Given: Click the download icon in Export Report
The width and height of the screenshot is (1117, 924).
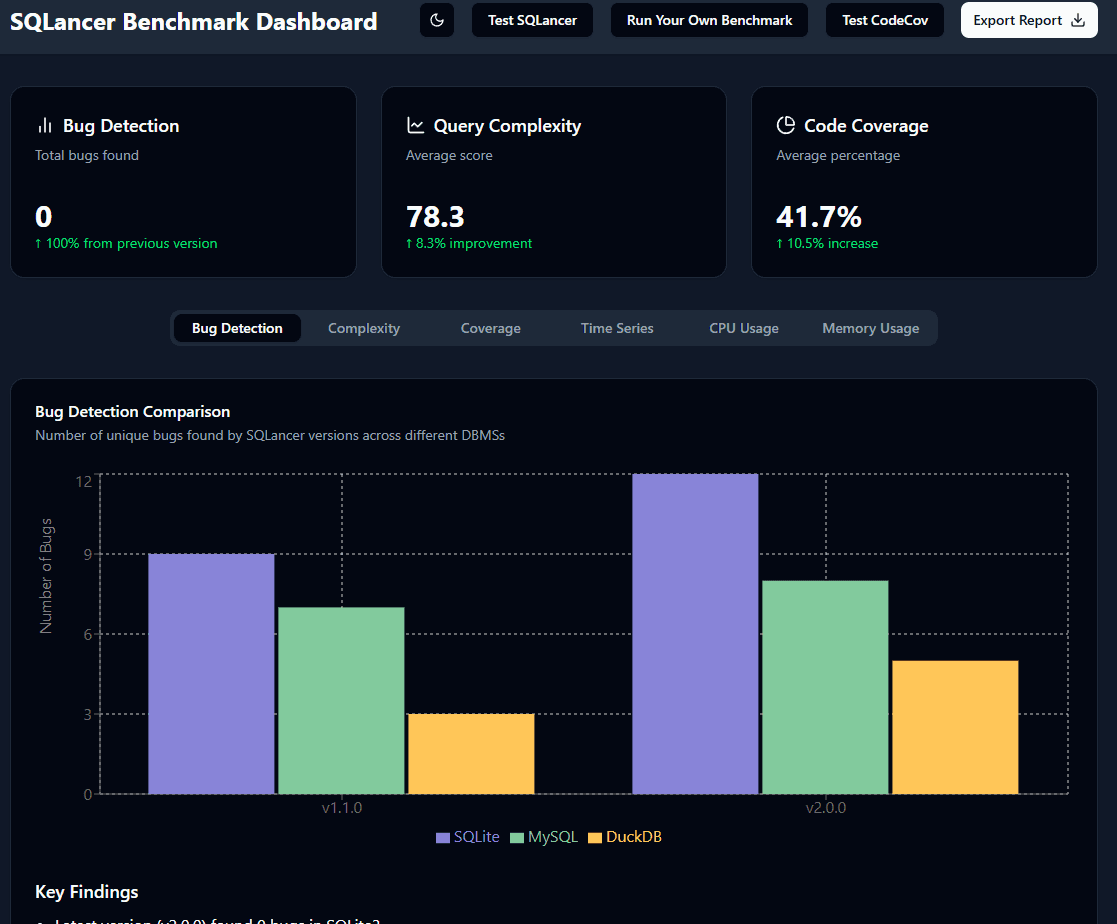Looking at the screenshot, I should pyautogui.click(x=1079, y=21).
